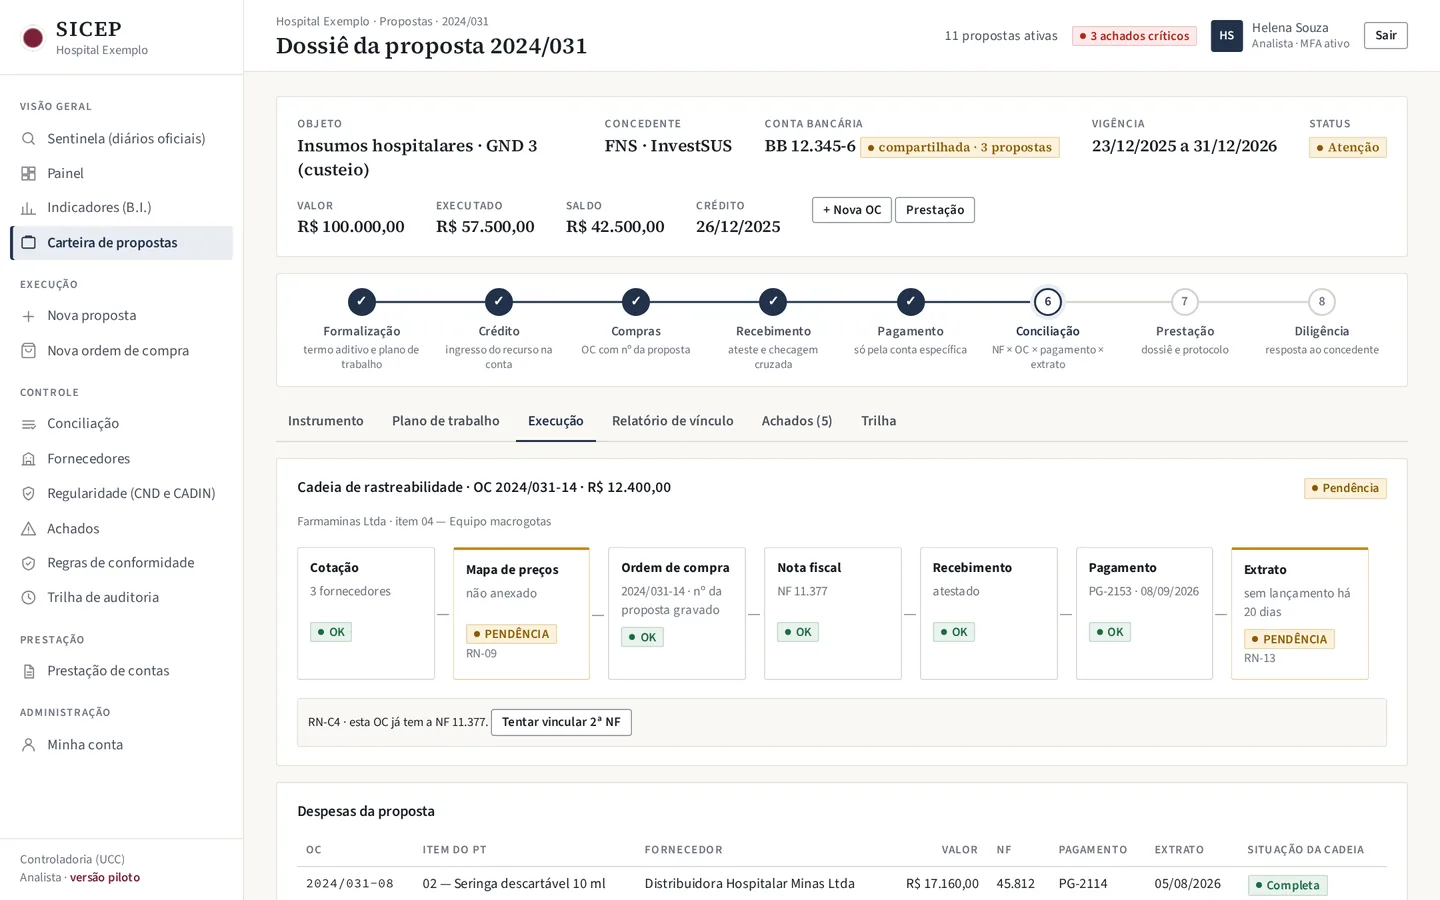The width and height of the screenshot is (1440, 900).
Task: Click the RN-09 rule reference
Action: tap(481, 654)
